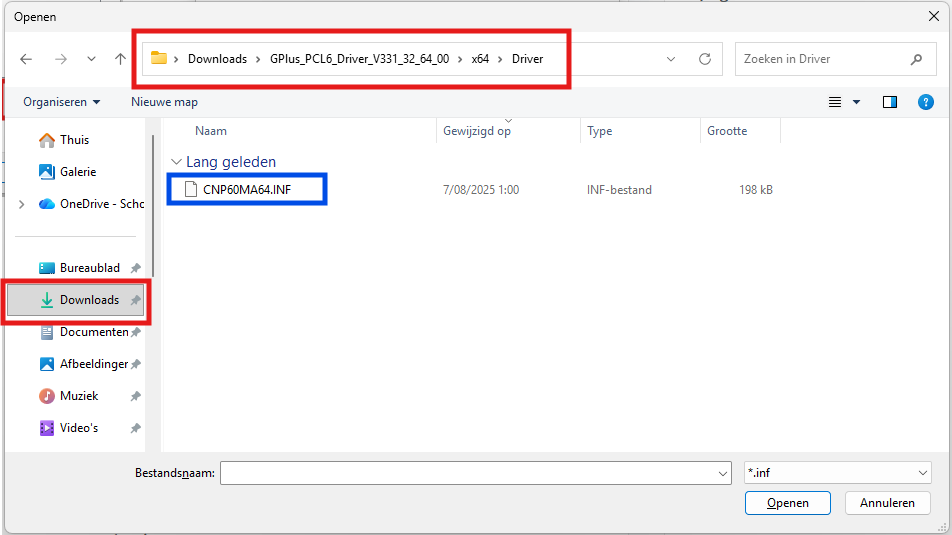Open the Help question mark icon
Screen dimensions: 952x535
[x=926, y=102]
